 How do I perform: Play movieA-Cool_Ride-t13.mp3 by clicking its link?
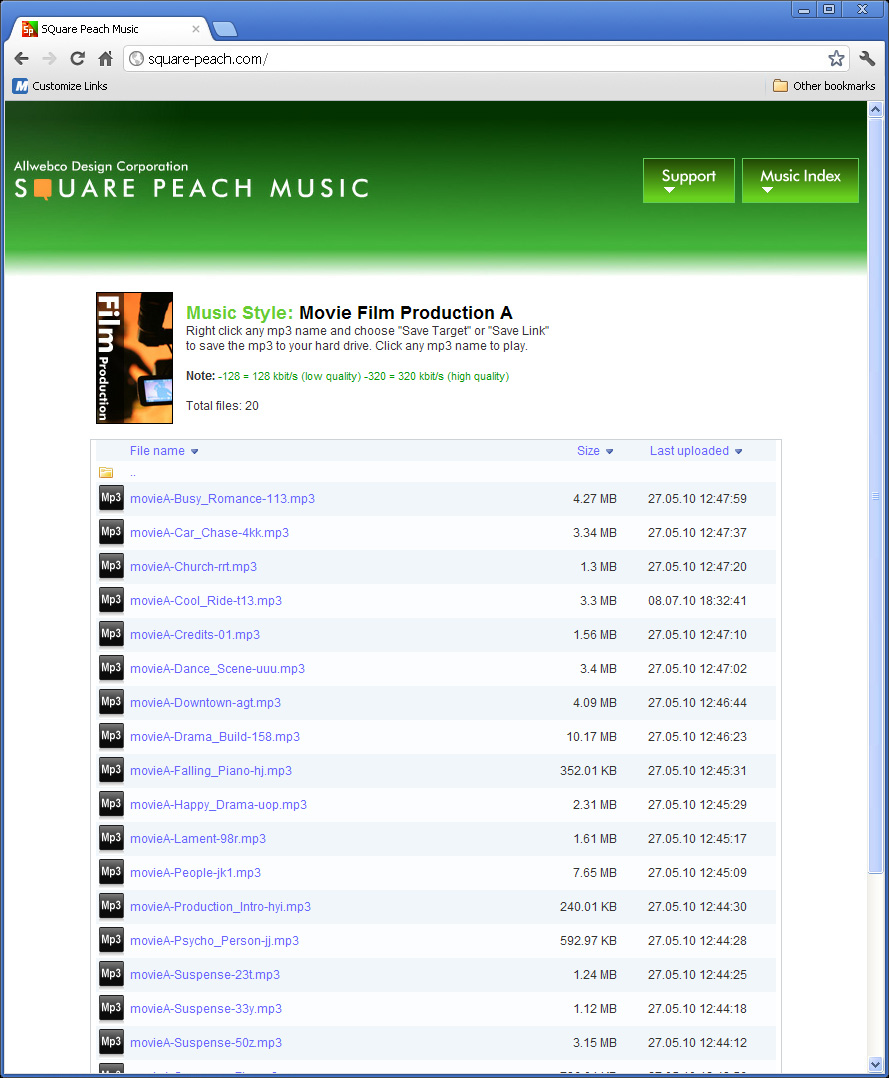[x=205, y=600]
